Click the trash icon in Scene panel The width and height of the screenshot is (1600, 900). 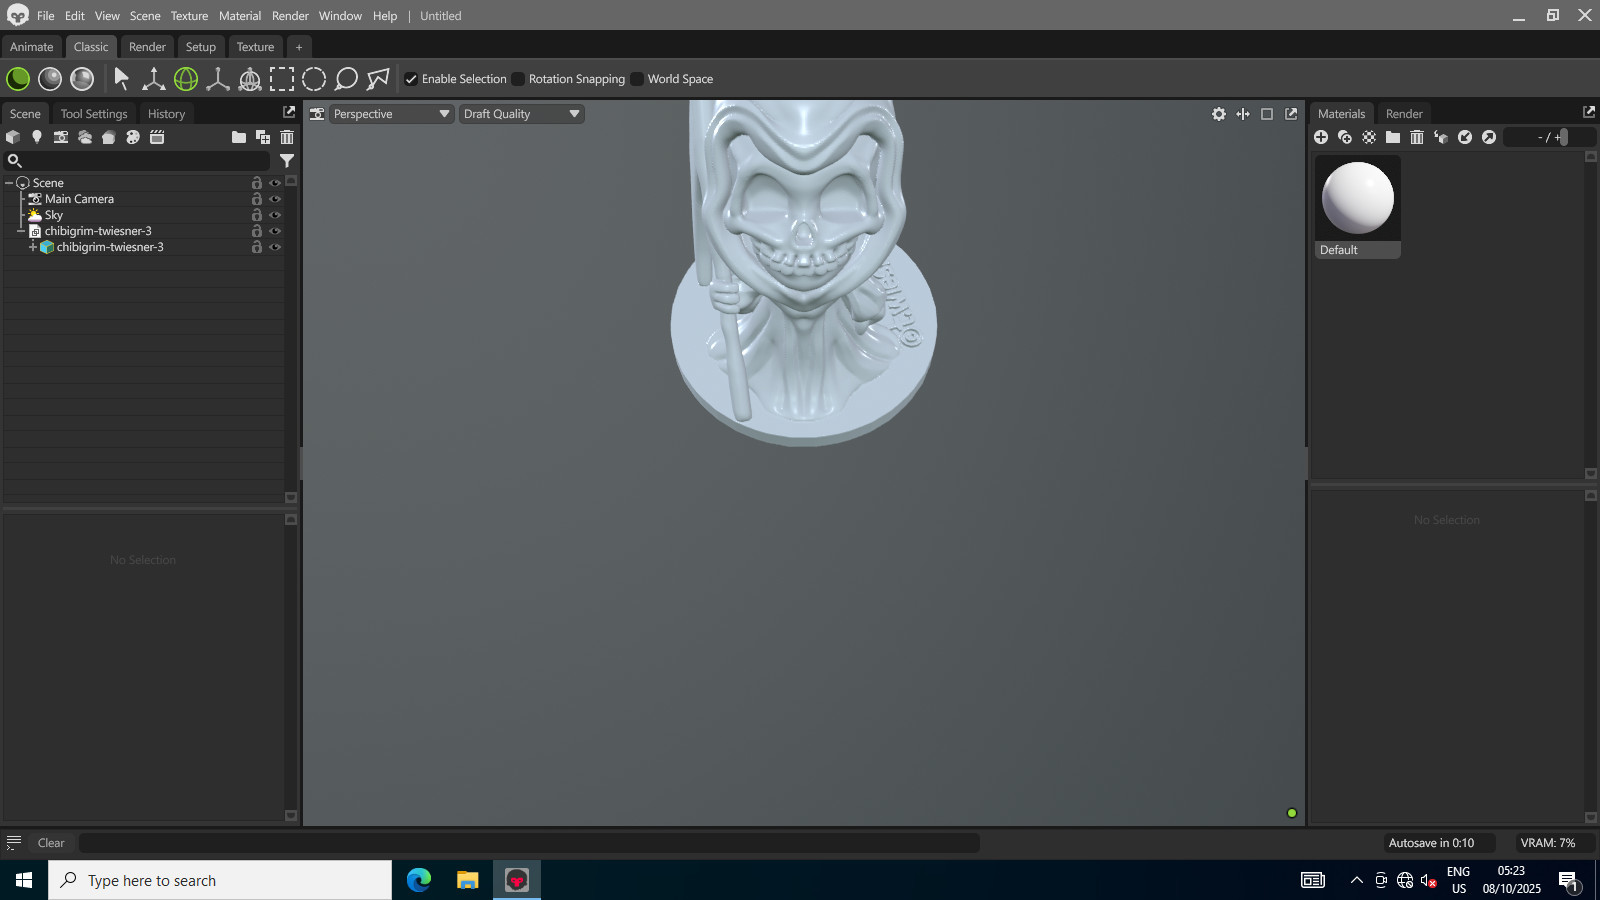point(287,137)
